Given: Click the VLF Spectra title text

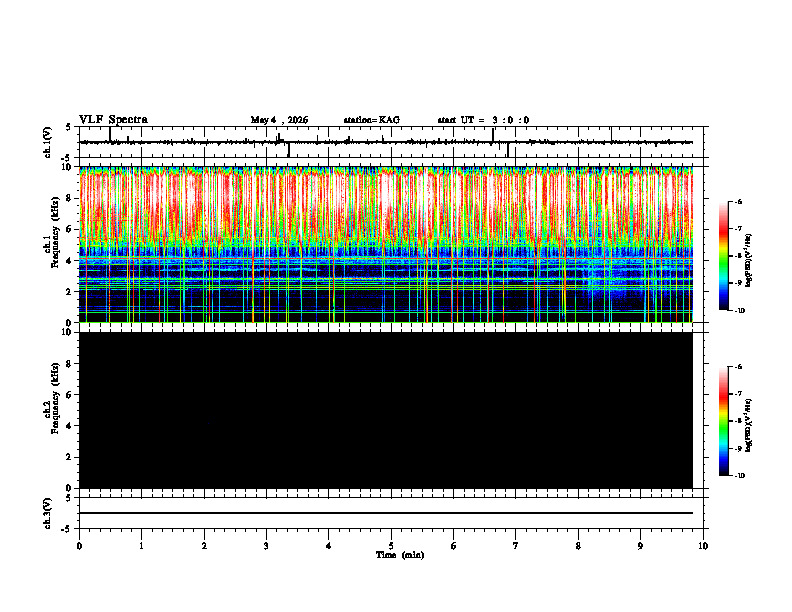Looking at the screenshot, I should (113, 120).
